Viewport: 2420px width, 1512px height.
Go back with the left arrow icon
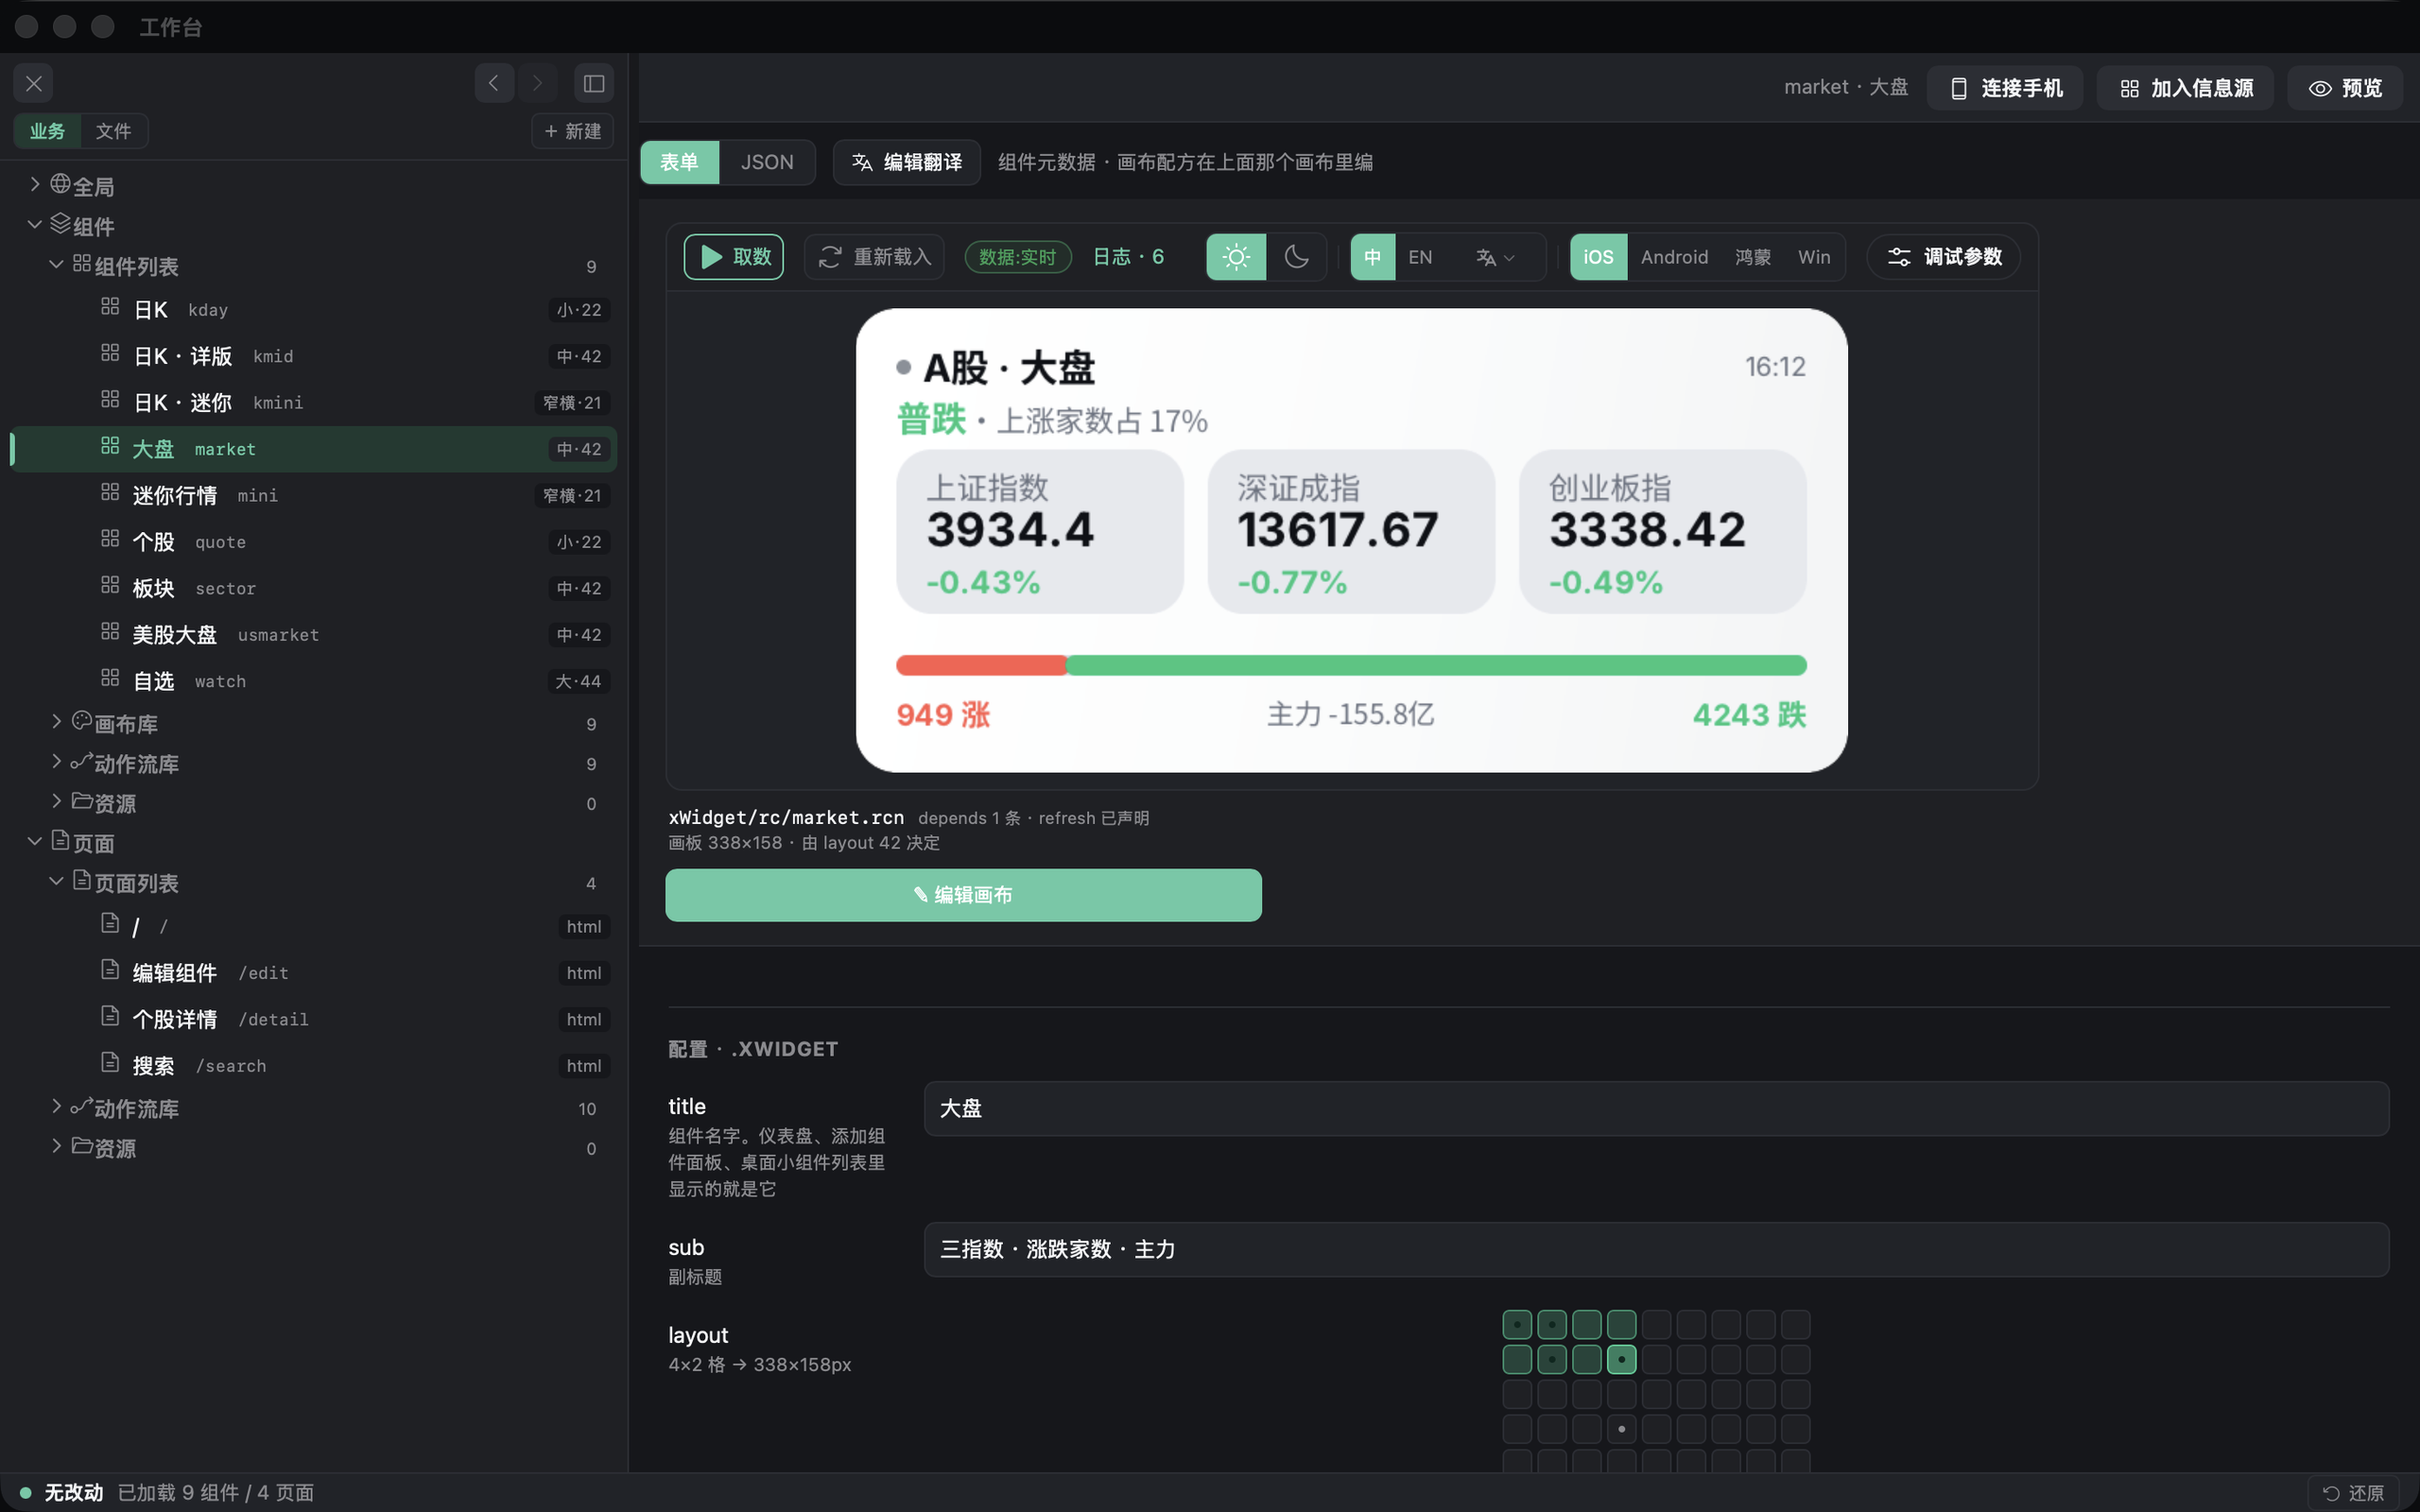494,83
